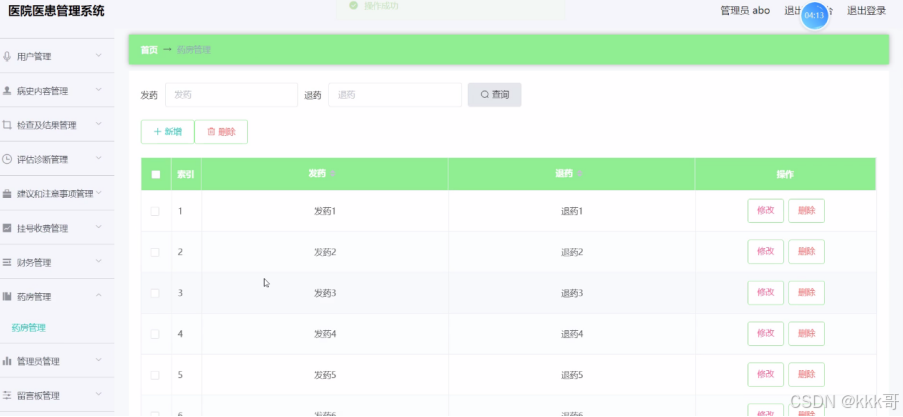Click the bar icon beside parent 药房管理 menu
The image size is (903, 417).
(x=7, y=297)
